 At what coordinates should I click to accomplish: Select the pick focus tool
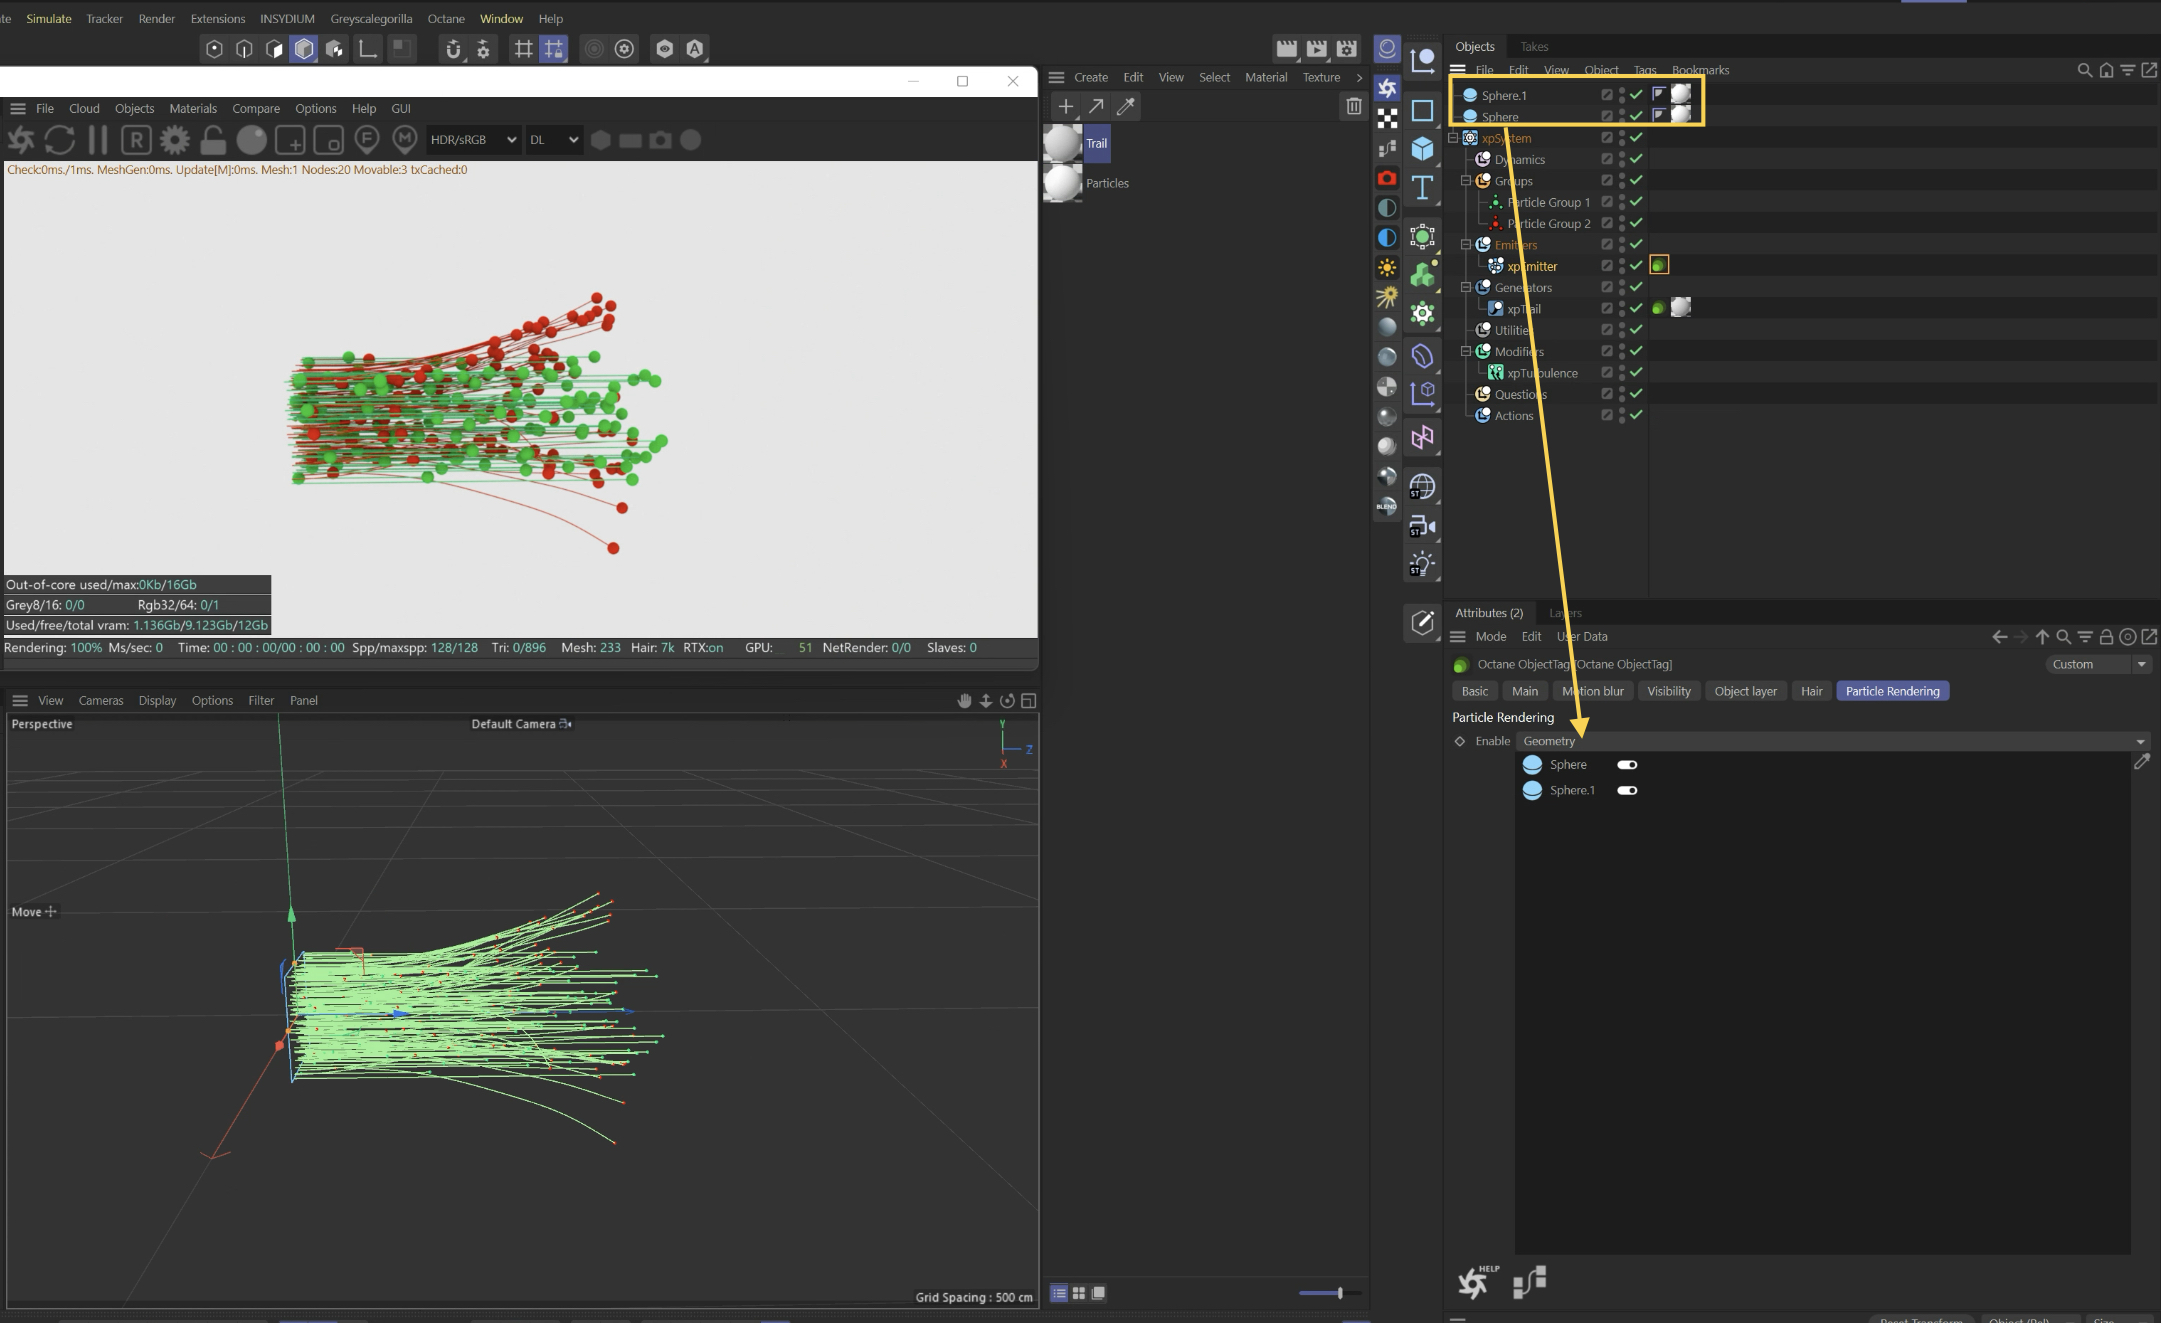pos(367,140)
